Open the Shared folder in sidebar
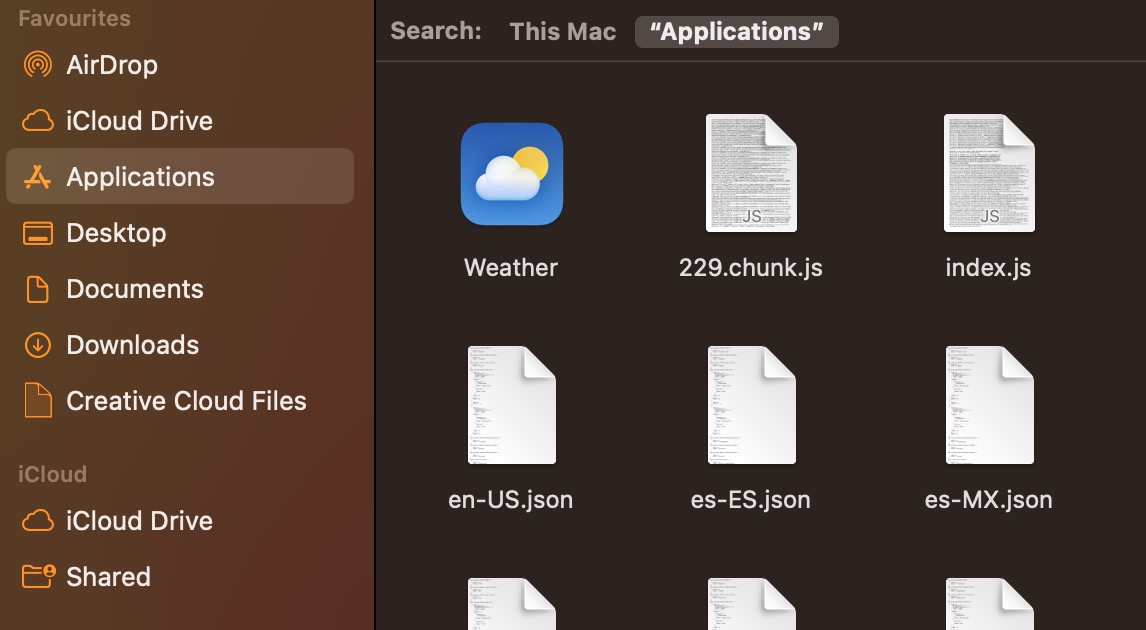The height and width of the screenshot is (630, 1146). pyautogui.click(x=108, y=577)
